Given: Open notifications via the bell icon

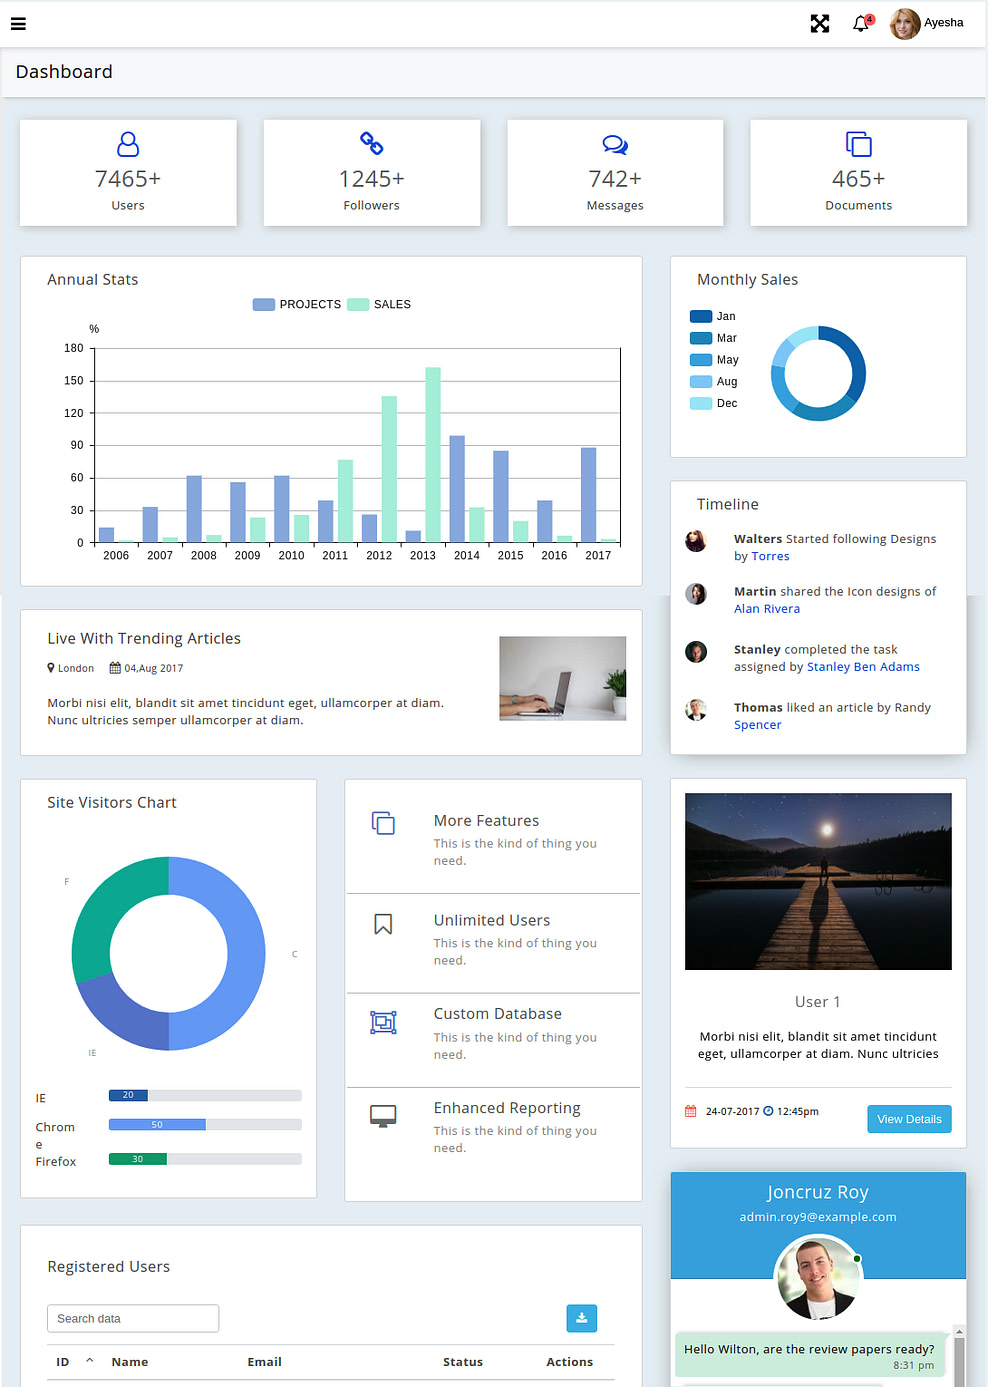Looking at the screenshot, I should tap(859, 23).
